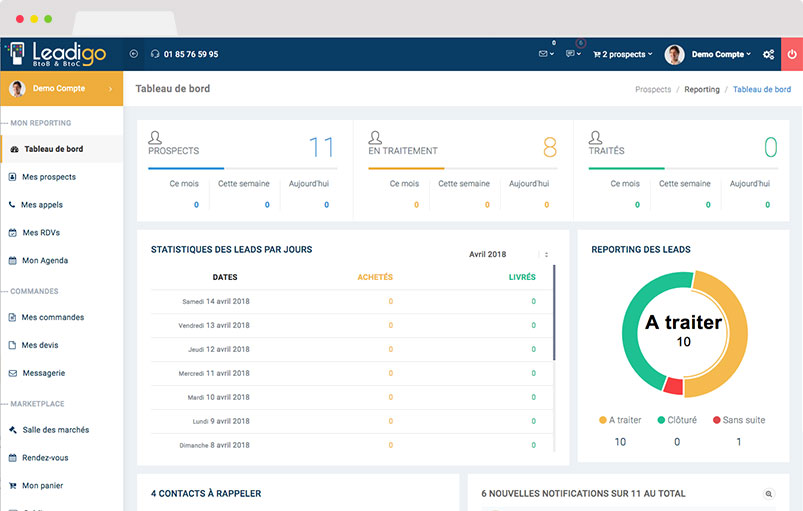Image resolution: width=803 pixels, height=511 pixels.
Task: Click the headset phone support icon
Action: [x=155, y=54]
